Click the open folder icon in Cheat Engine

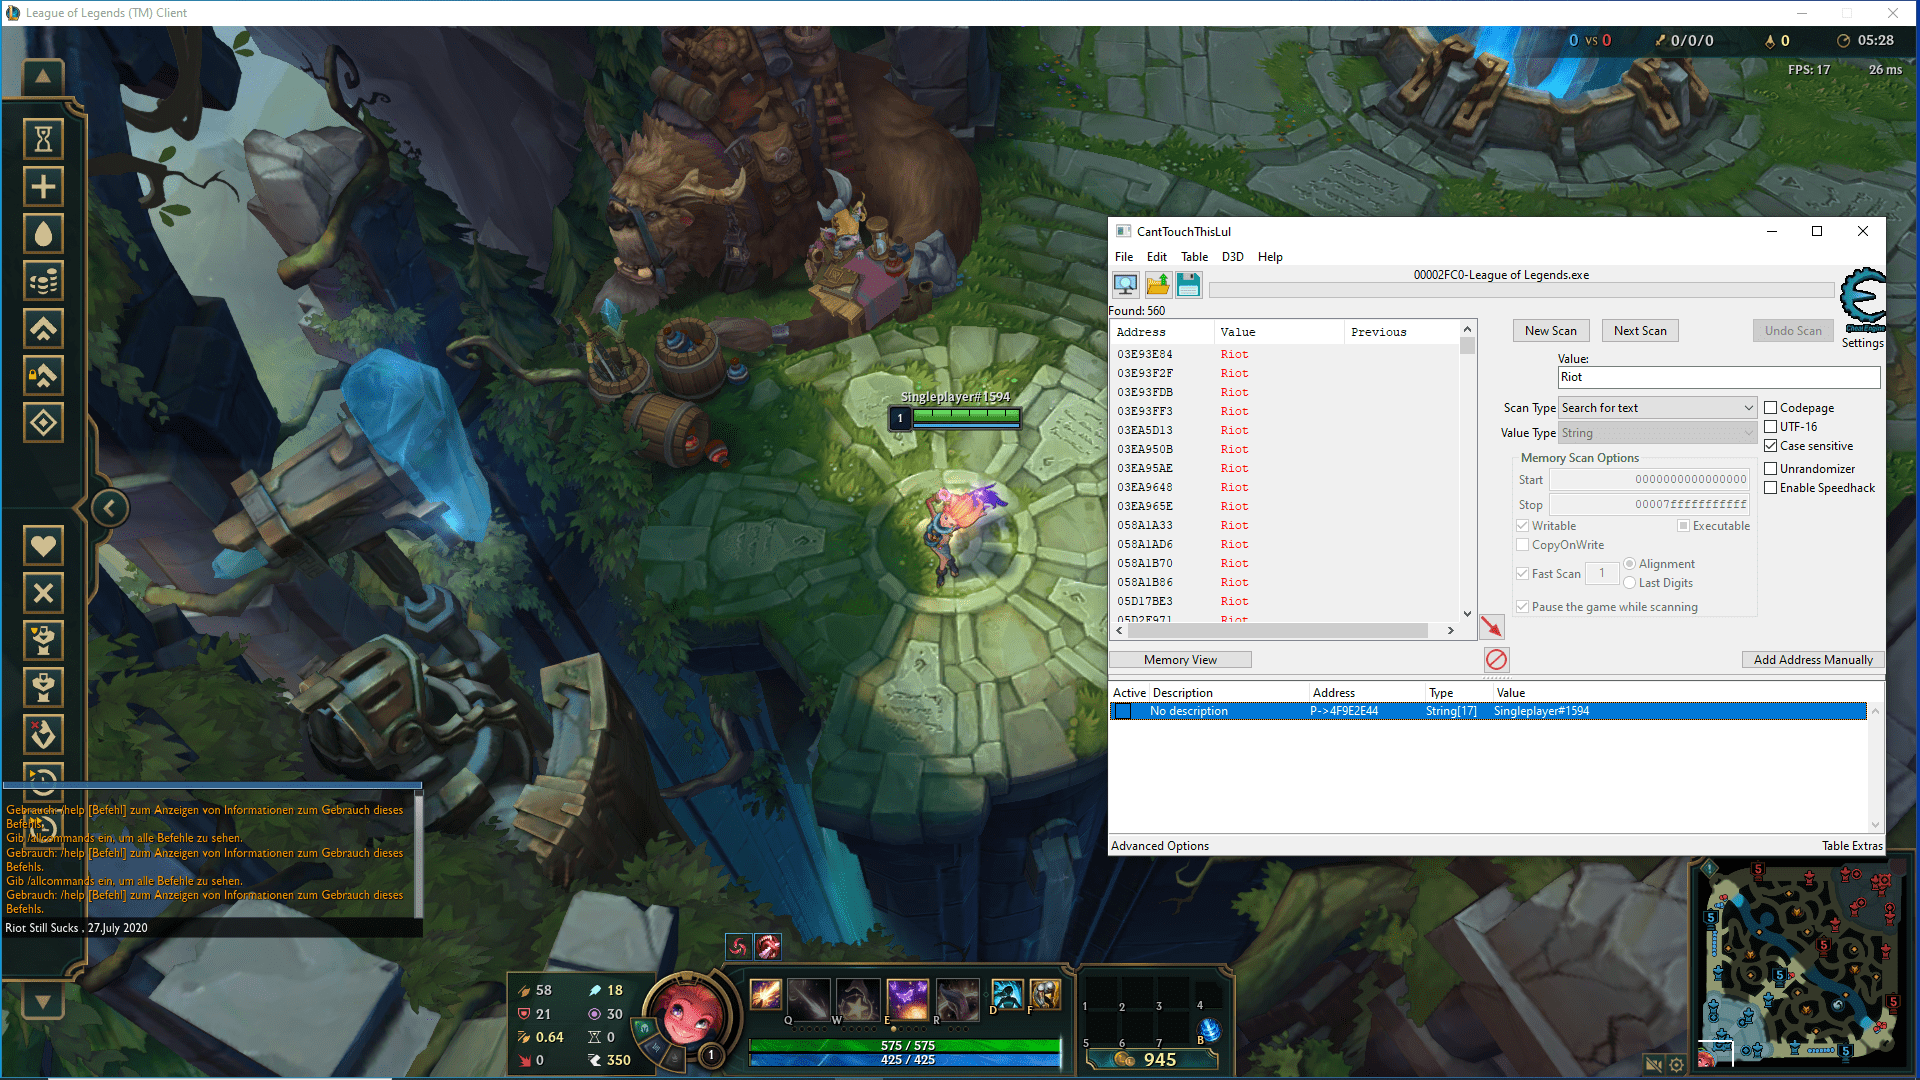click(1158, 285)
